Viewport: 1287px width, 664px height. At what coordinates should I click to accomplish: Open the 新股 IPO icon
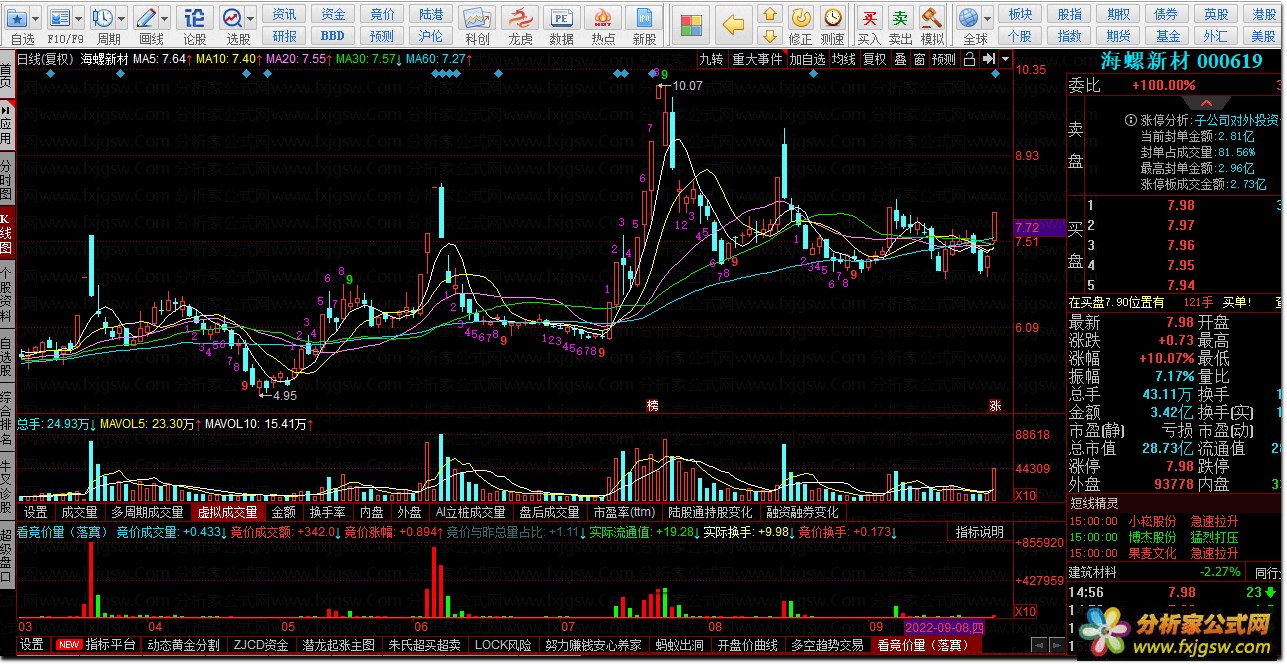645,19
